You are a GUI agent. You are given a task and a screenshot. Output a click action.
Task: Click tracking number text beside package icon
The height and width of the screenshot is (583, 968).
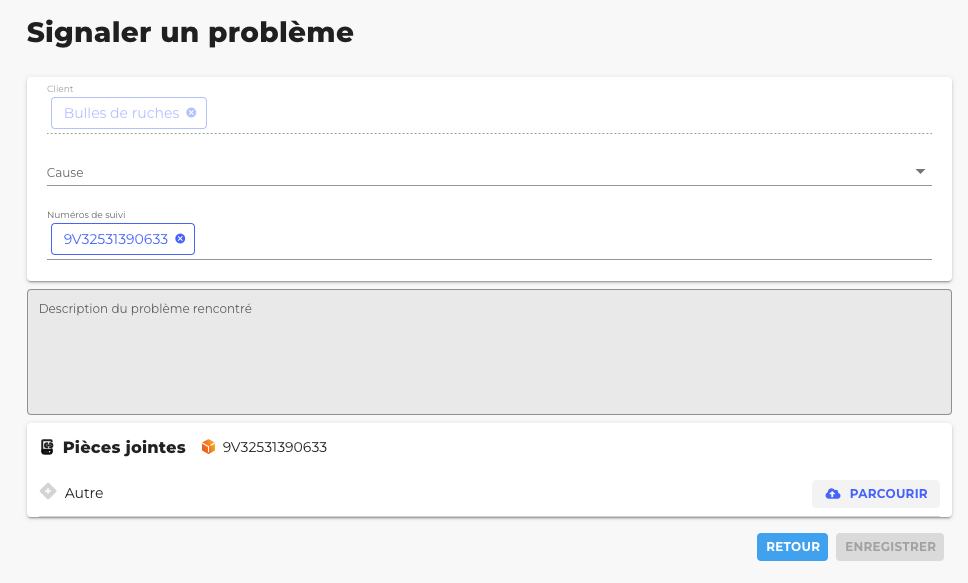275,447
